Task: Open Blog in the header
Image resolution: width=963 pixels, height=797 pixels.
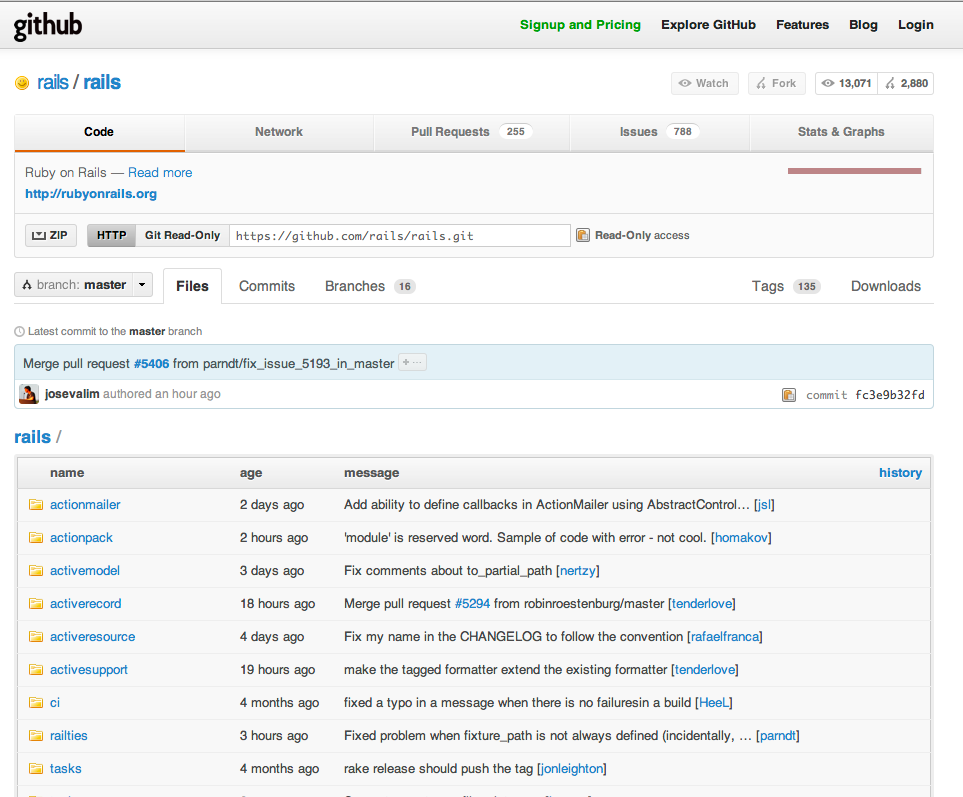Action: [x=863, y=25]
